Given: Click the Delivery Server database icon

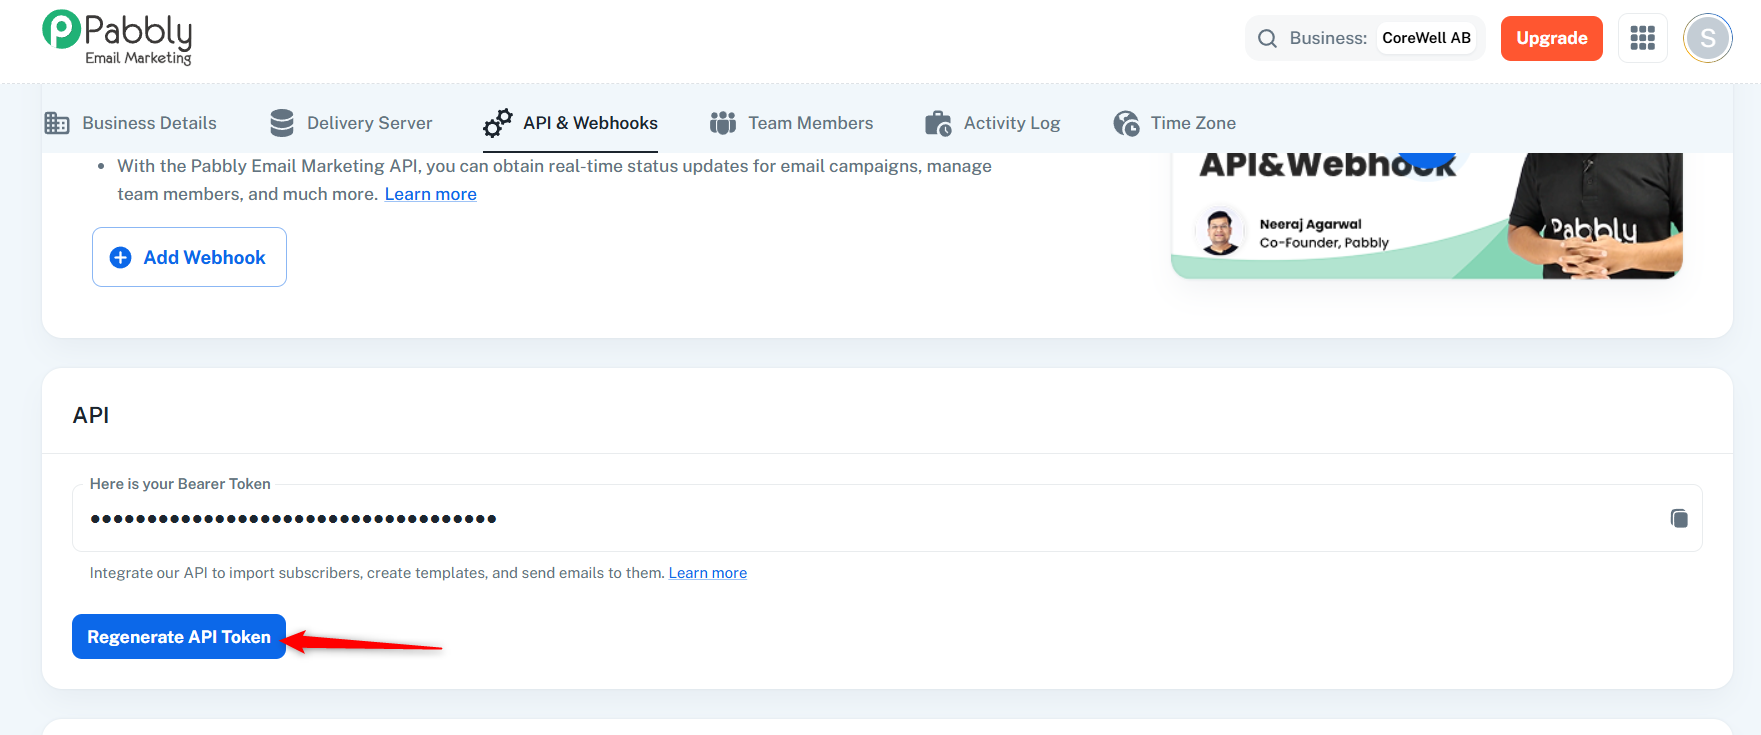Looking at the screenshot, I should (282, 123).
